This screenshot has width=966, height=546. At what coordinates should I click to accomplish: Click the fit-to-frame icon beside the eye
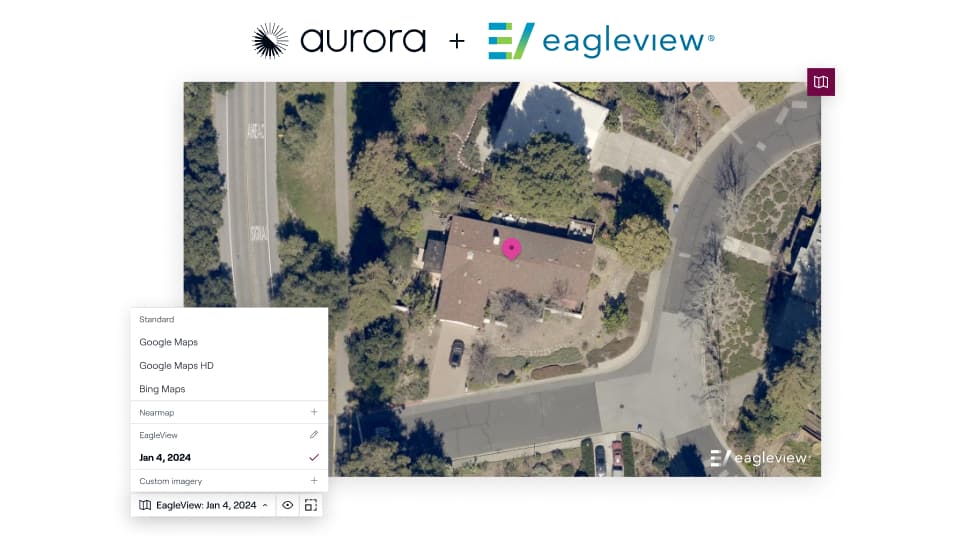[x=311, y=505]
